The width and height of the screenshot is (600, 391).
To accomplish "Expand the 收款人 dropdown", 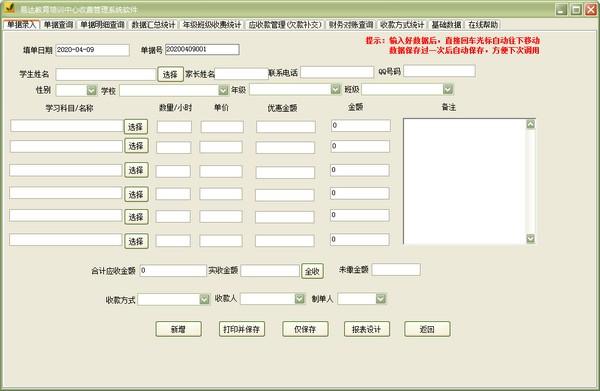I will pyautogui.click(x=299, y=298).
